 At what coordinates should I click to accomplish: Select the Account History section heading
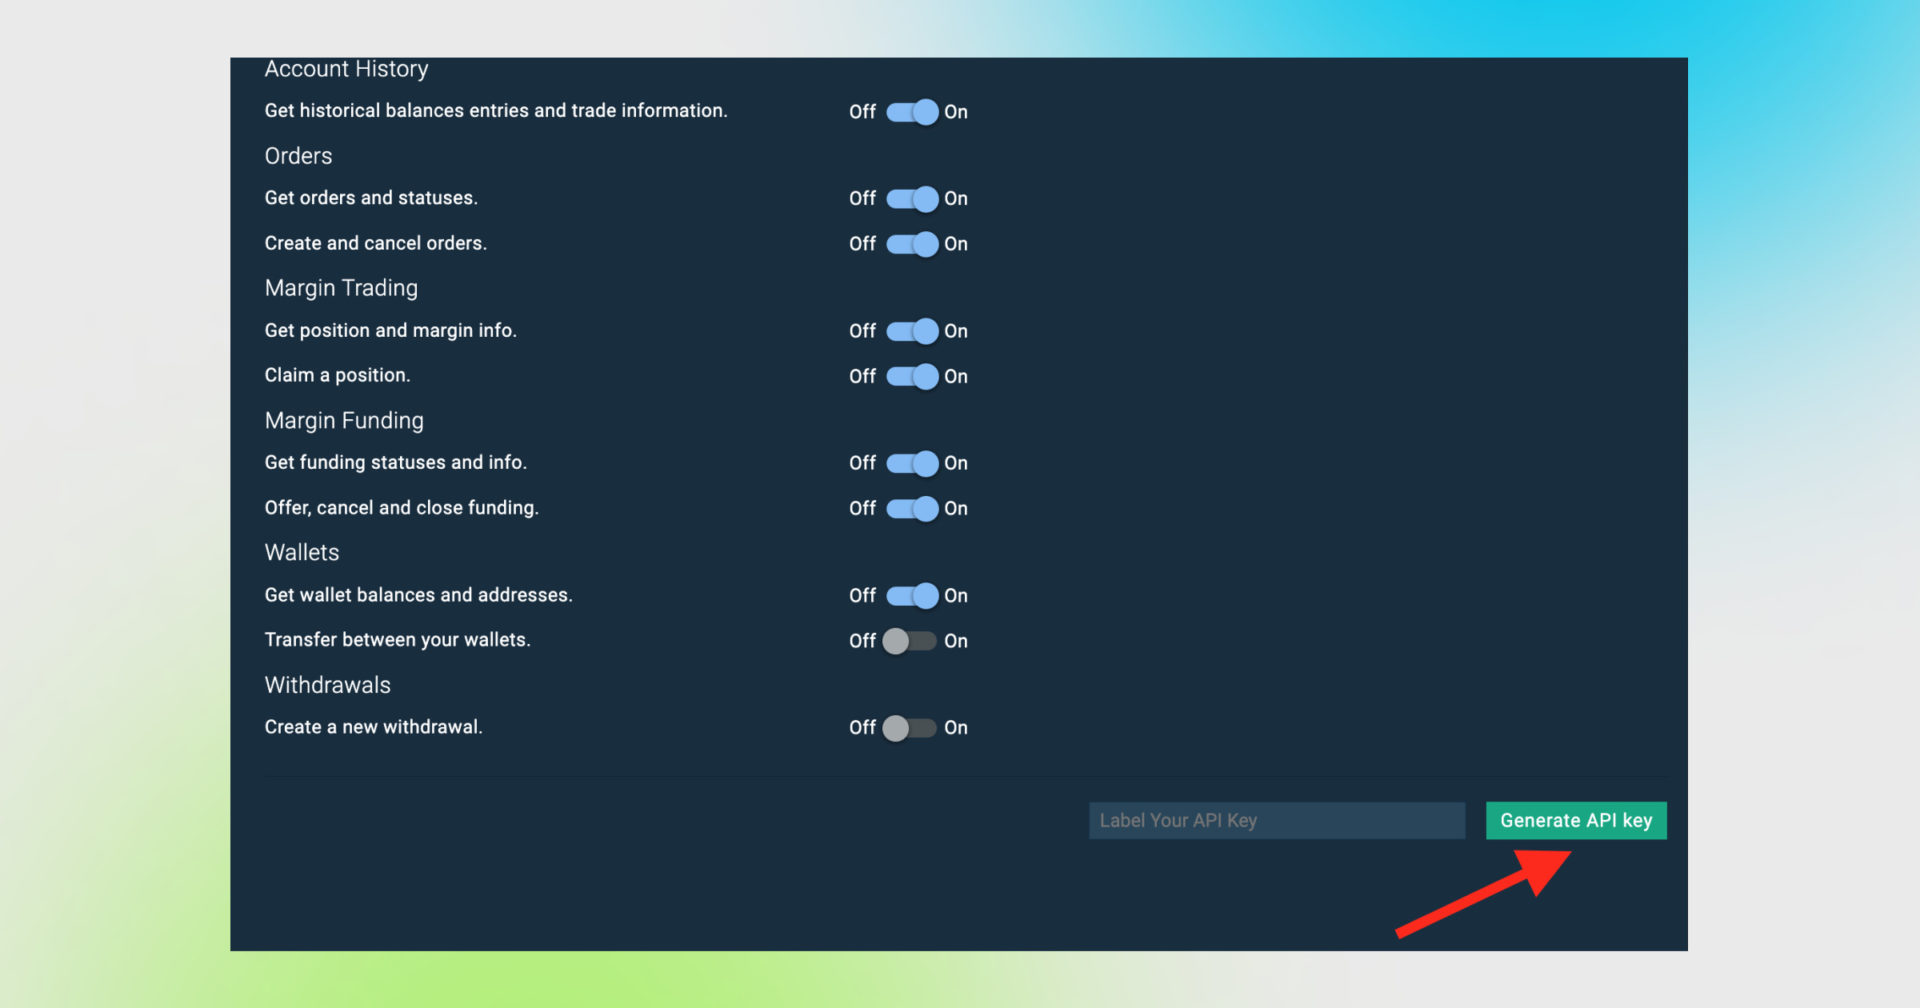pos(346,69)
